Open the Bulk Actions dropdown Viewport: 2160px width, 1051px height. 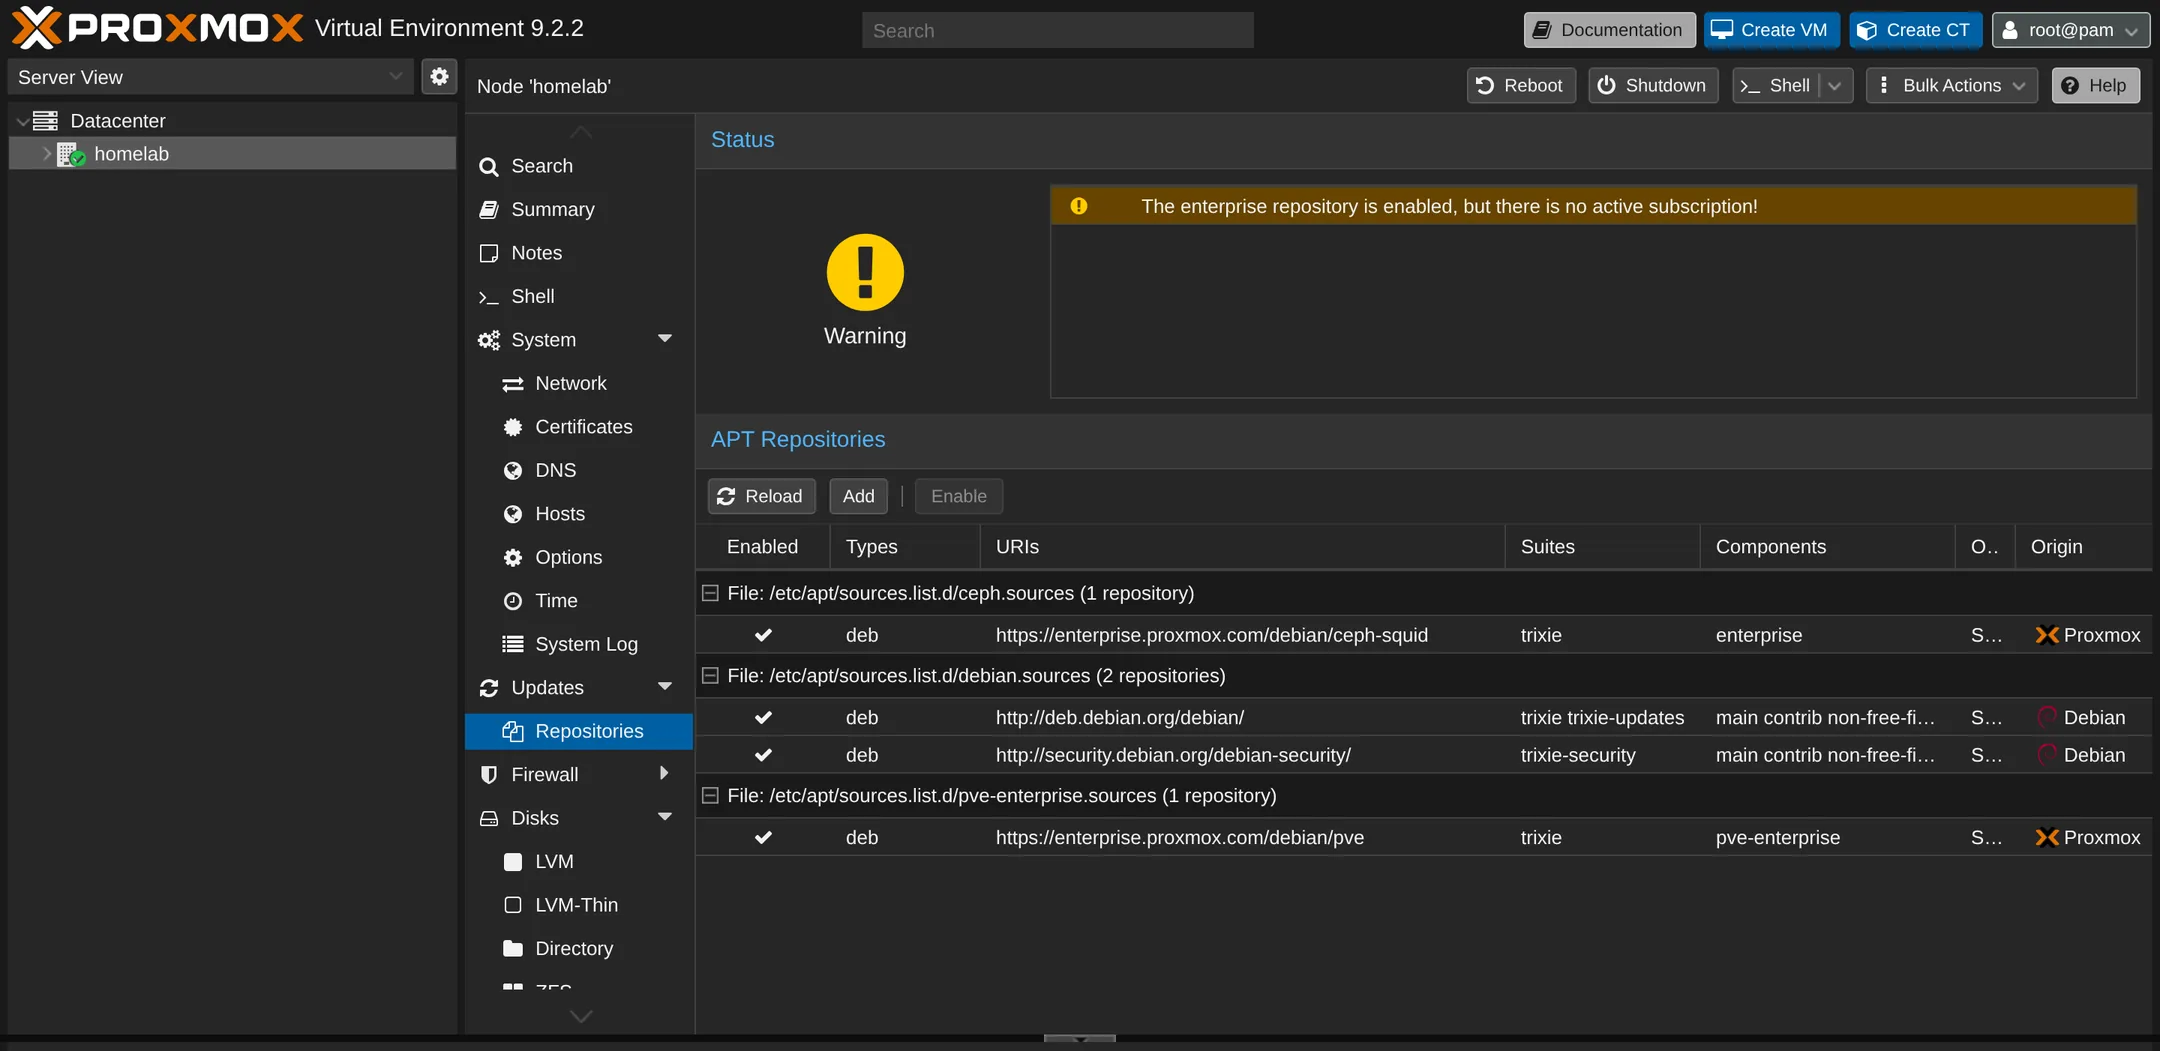[1951, 86]
